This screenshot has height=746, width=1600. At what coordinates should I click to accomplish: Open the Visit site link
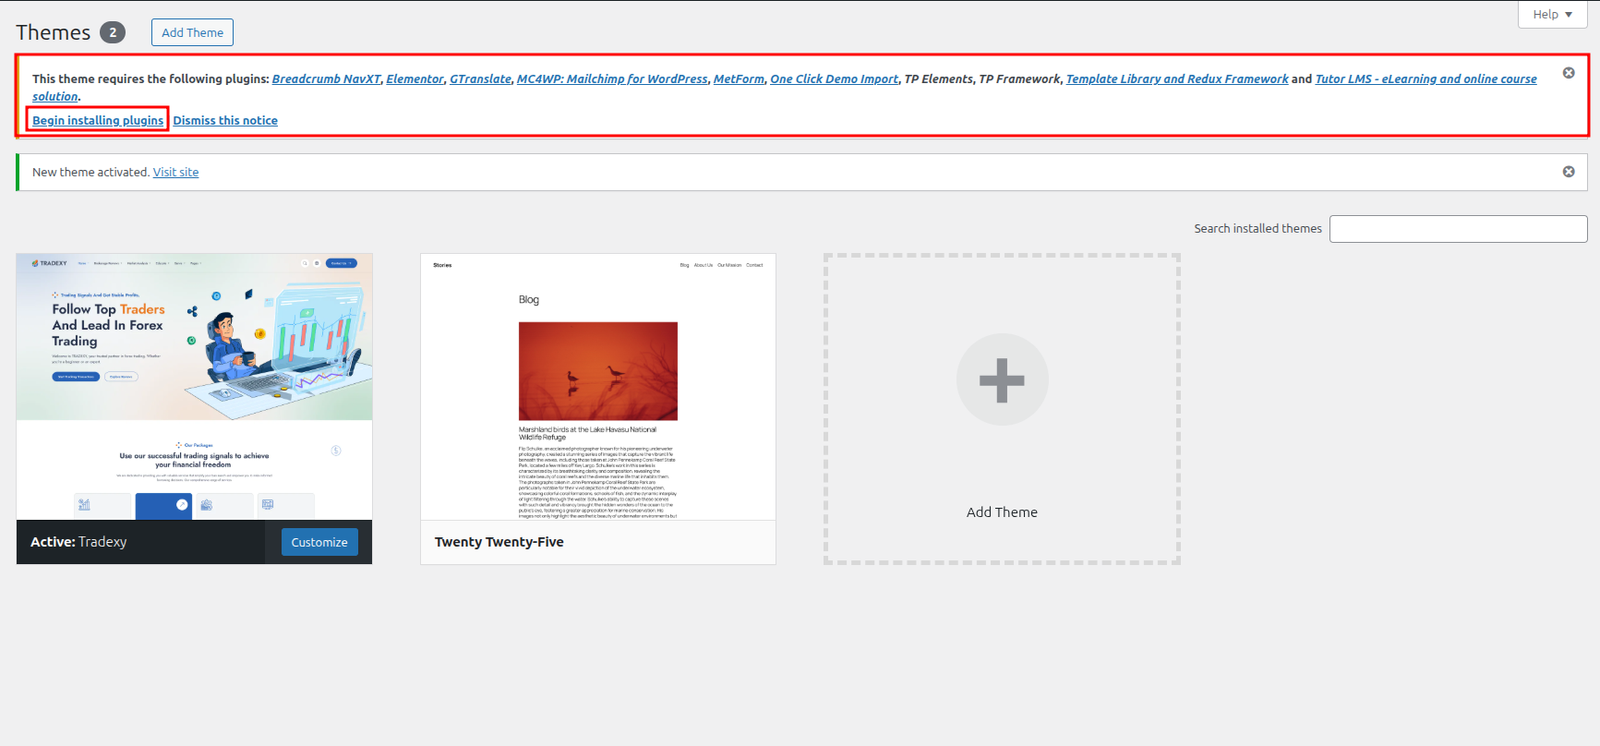click(x=176, y=172)
